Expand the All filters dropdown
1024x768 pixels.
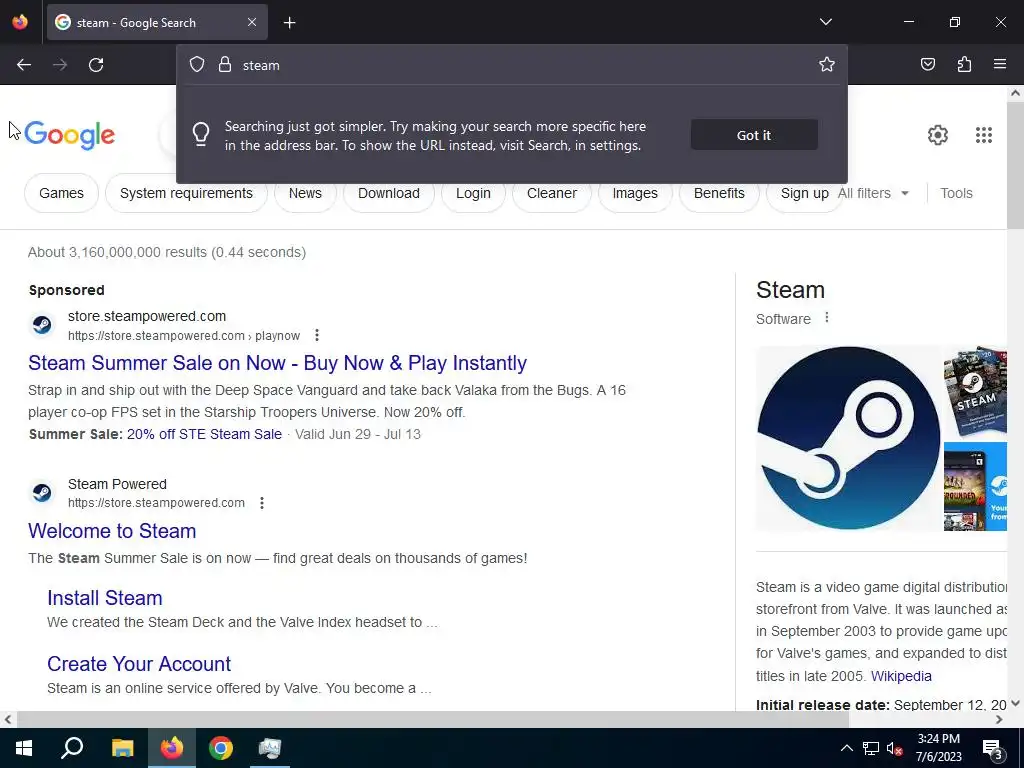pos(873,193)
